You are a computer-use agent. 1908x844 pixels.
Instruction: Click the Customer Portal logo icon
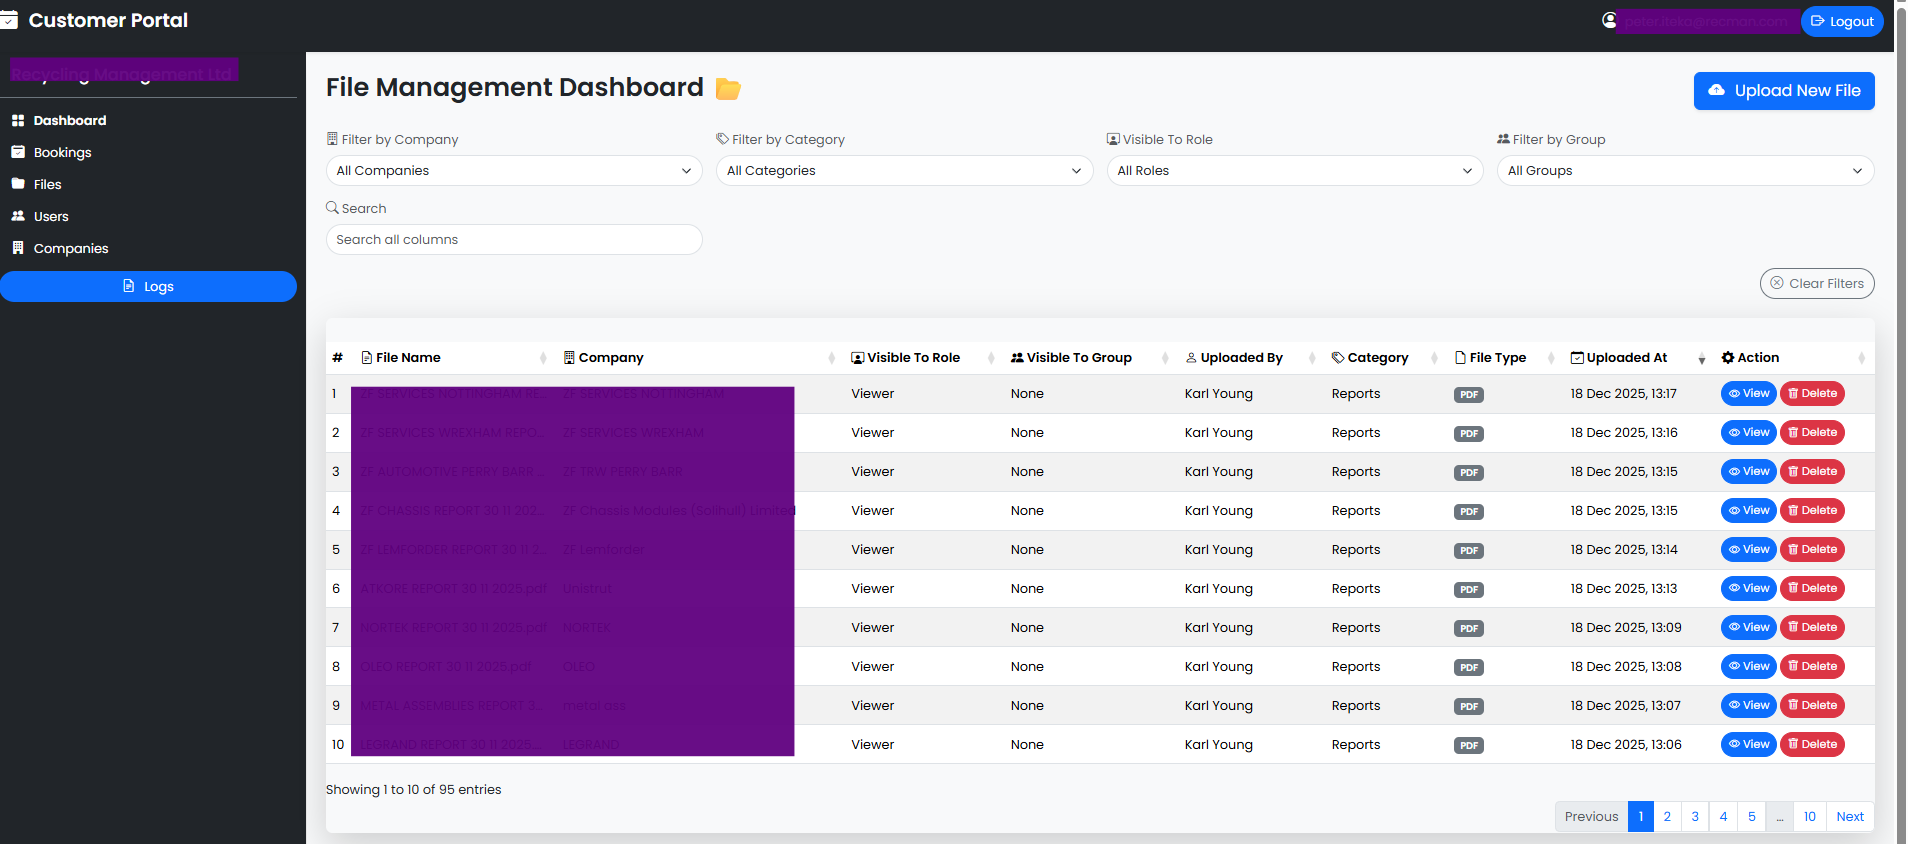[x=9, y=20]
